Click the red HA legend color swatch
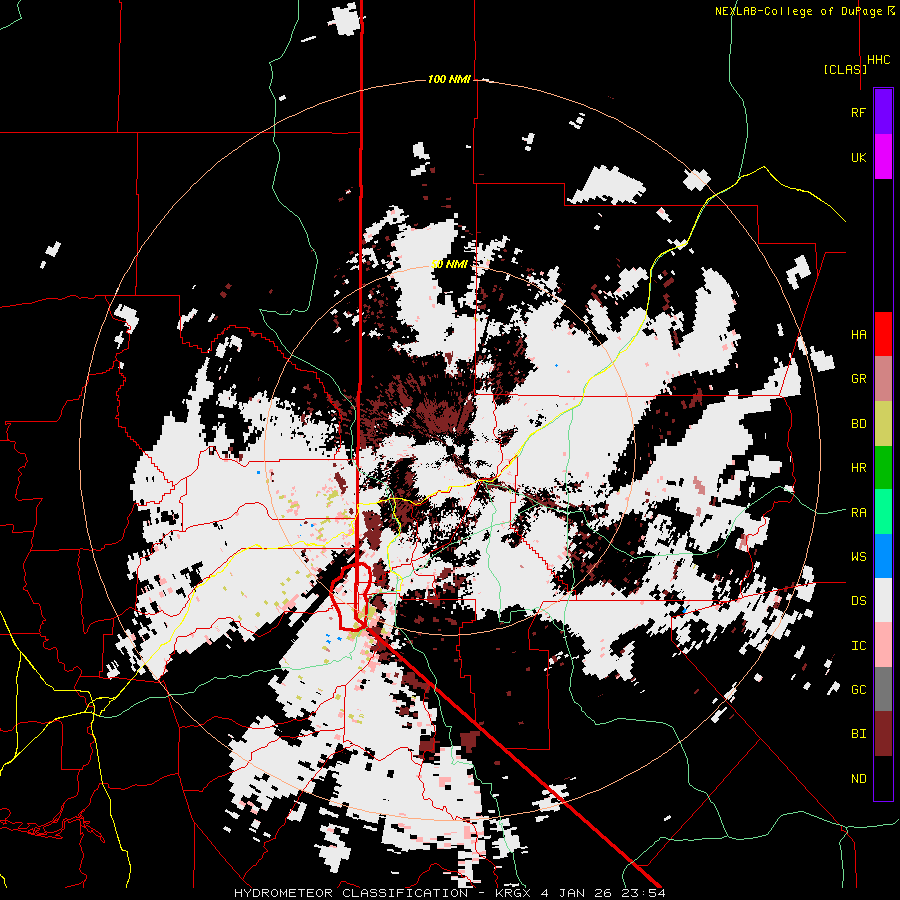Viewport: 900px width, 900px height. click(883, 334)
